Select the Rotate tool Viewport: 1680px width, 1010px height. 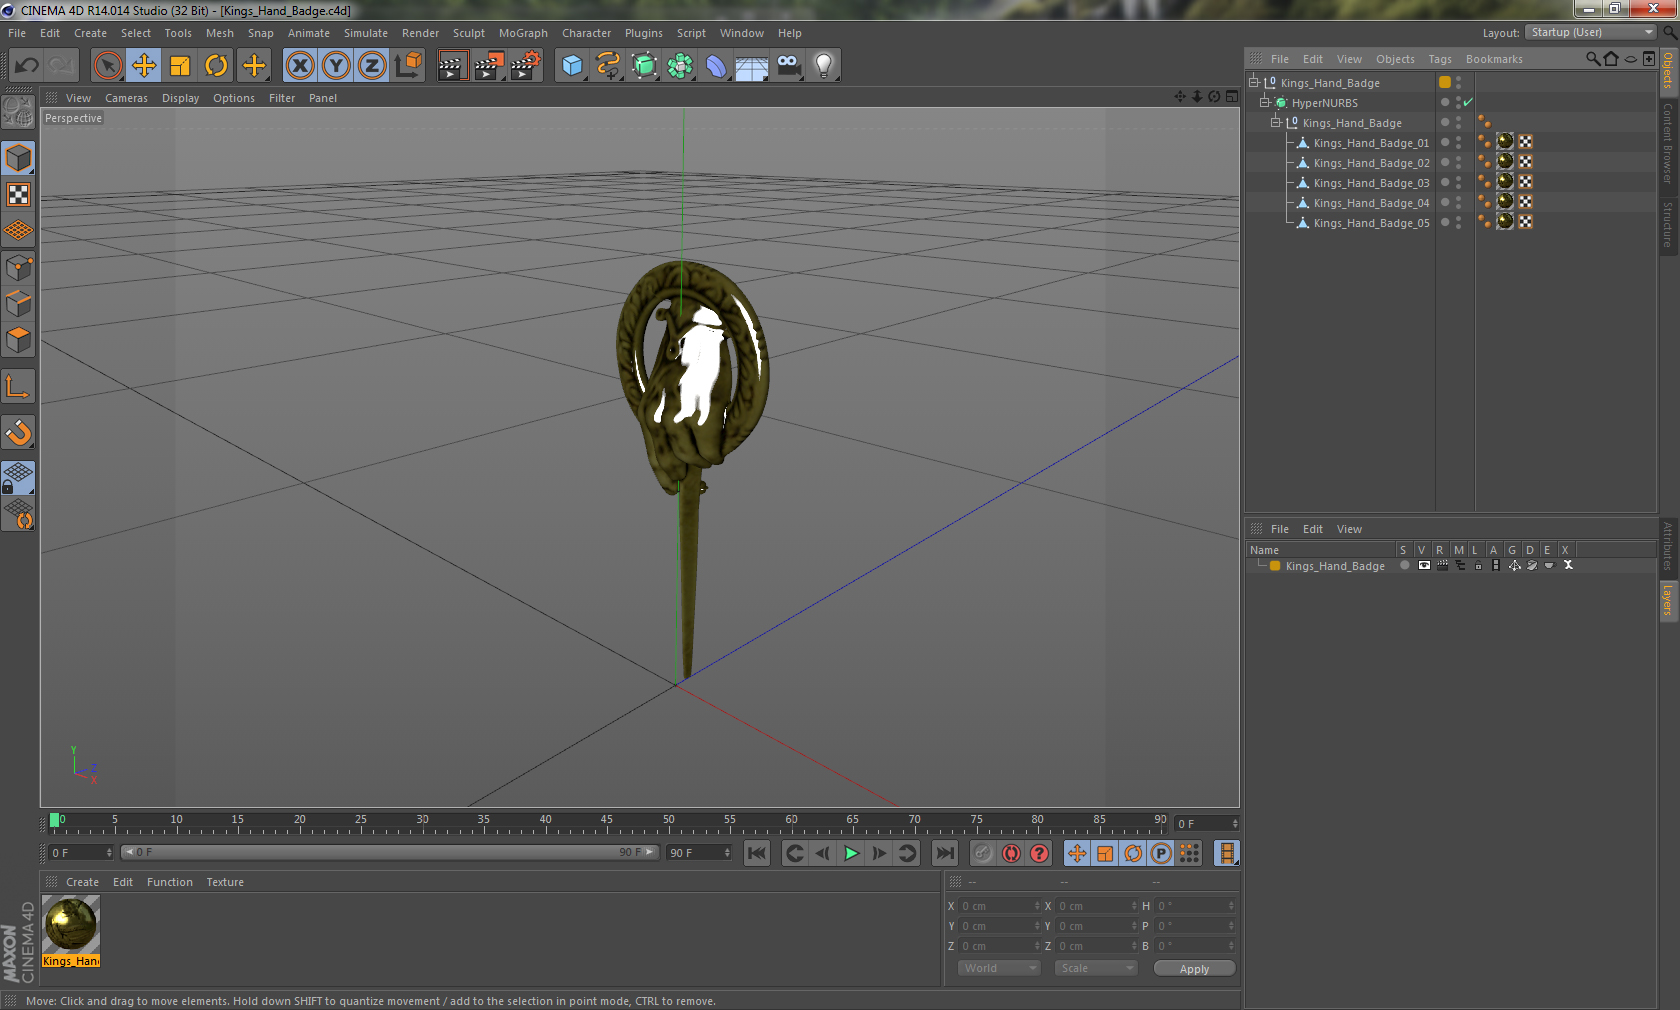coord(216,66)
